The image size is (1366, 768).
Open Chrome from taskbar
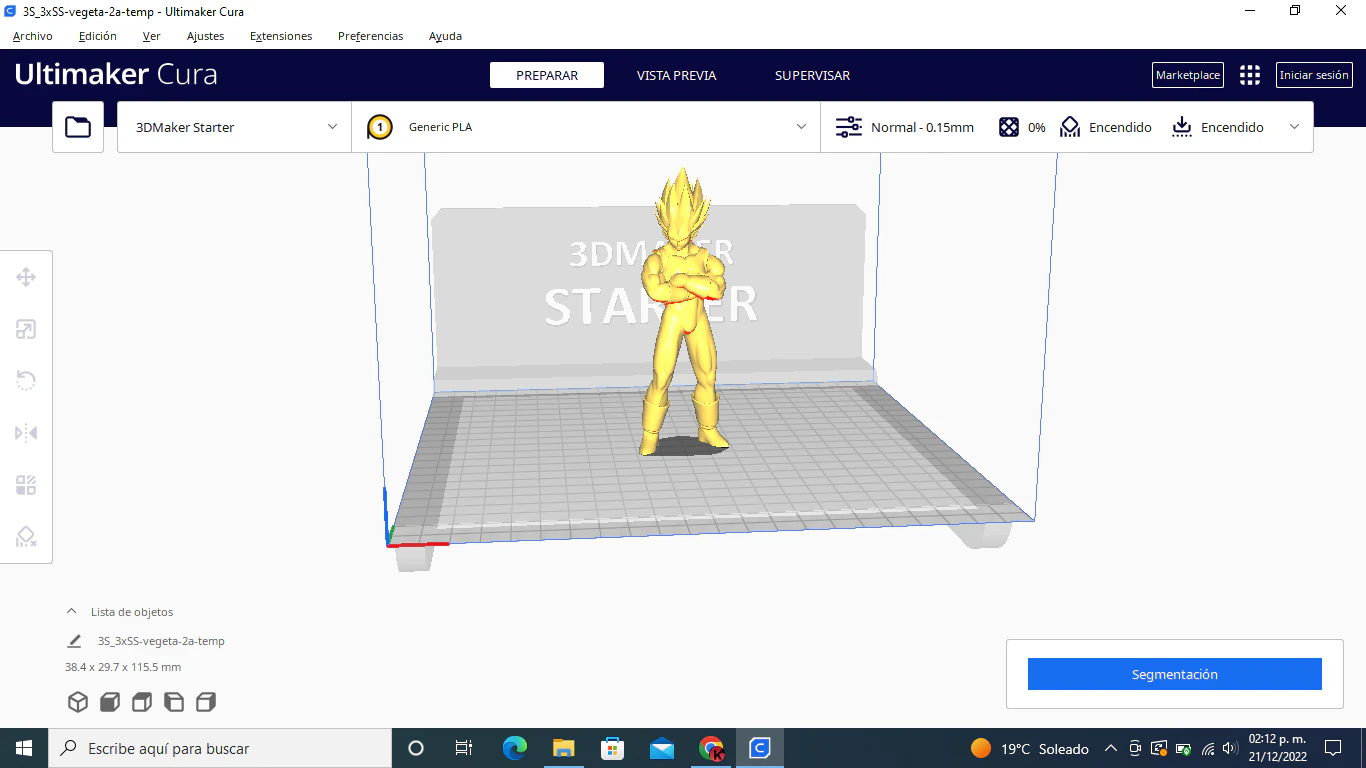point(711,748)
